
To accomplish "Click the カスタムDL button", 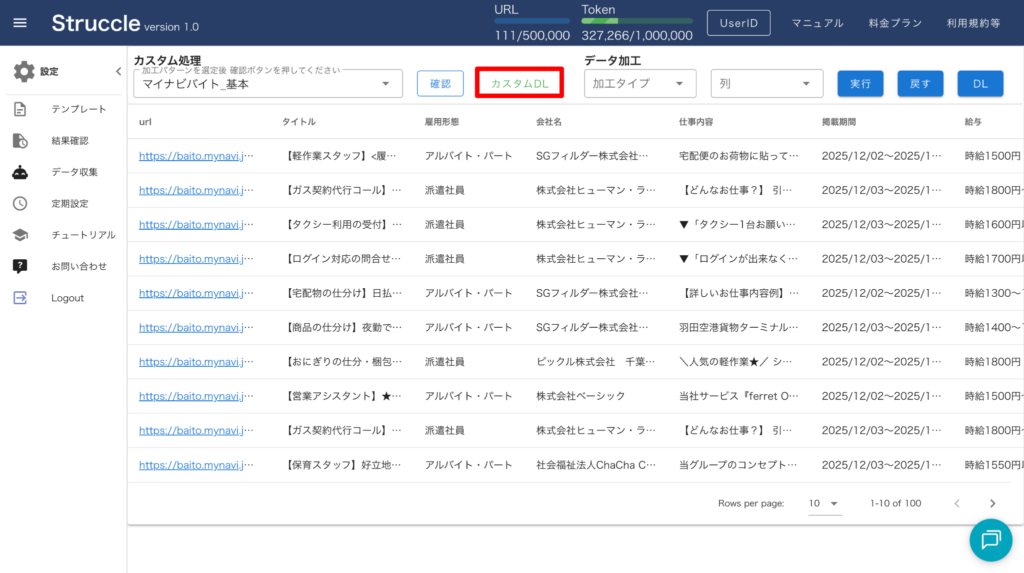I will (x=519, y=84).
